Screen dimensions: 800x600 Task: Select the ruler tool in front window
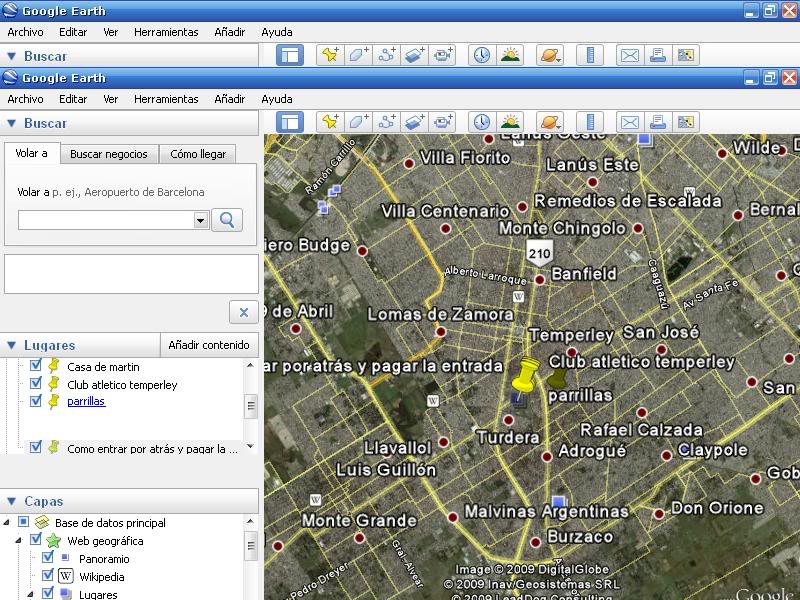[x=590, y=122]
